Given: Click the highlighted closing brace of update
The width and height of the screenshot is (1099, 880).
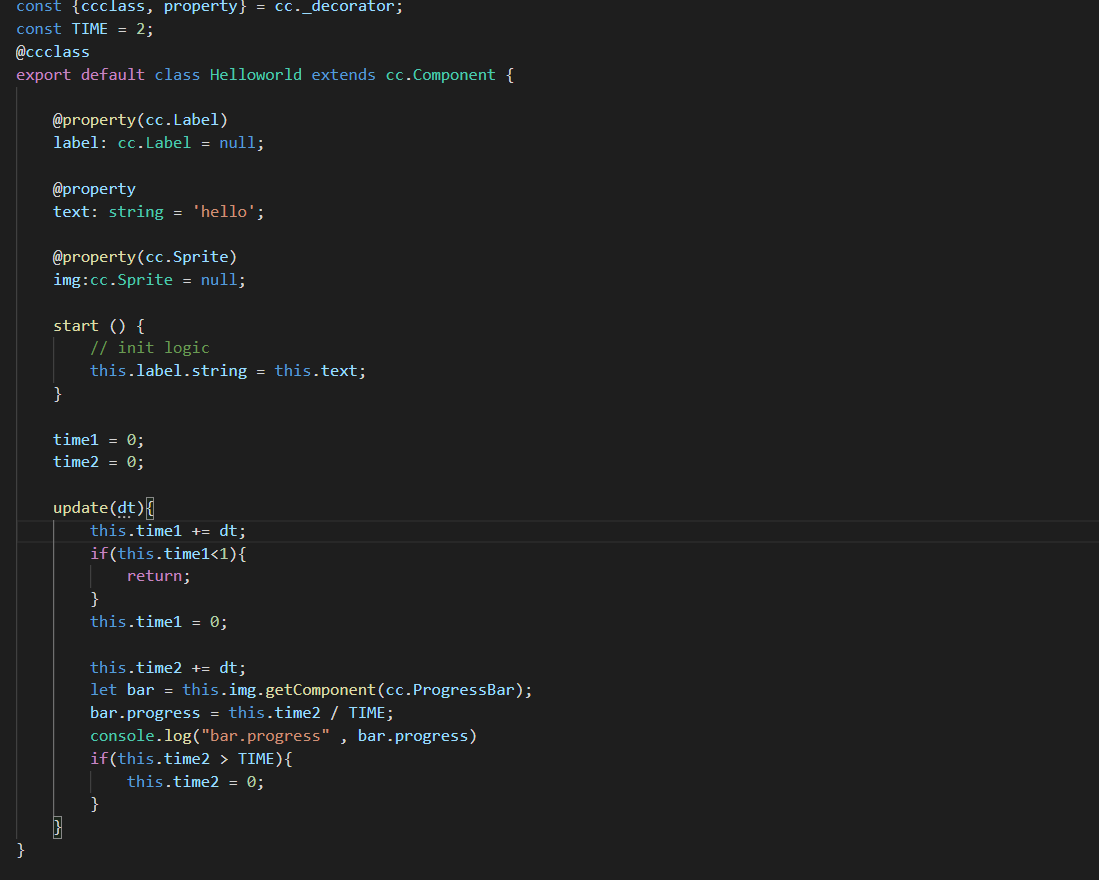Looking at the screenshot, I should [x=57, y=827].
